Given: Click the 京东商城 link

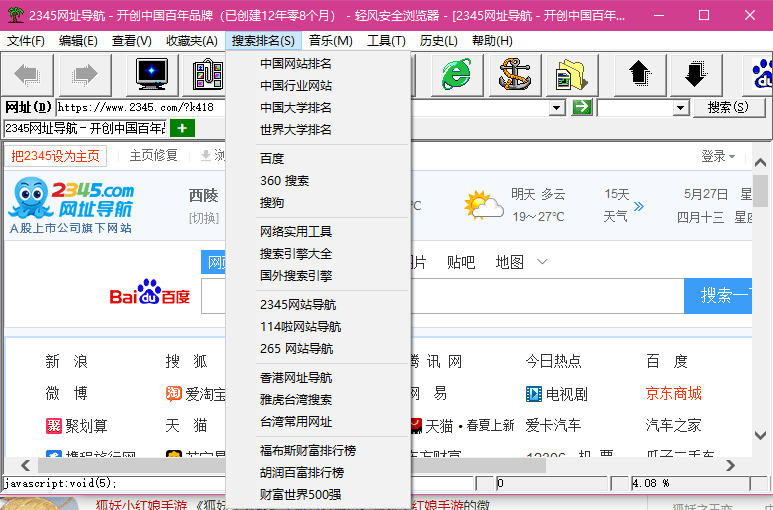Looking at the screenshot, I should point(673,393).
